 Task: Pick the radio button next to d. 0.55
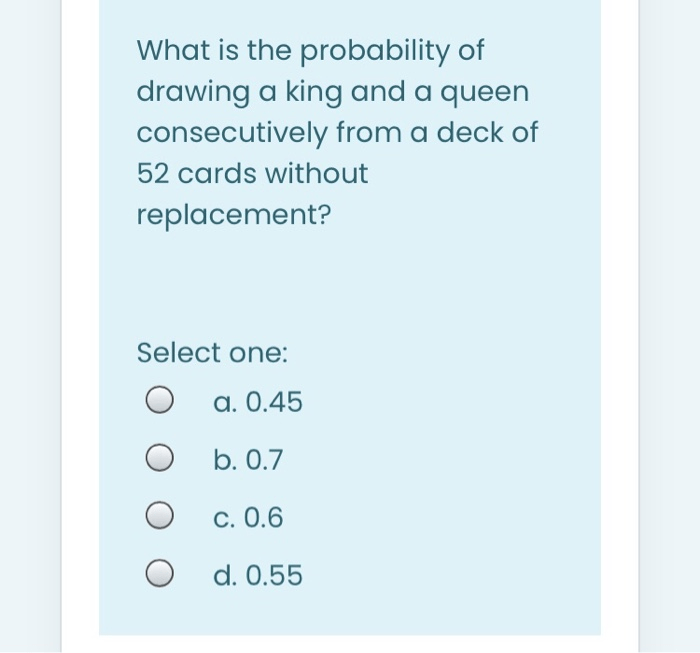(x=159, y=573)
